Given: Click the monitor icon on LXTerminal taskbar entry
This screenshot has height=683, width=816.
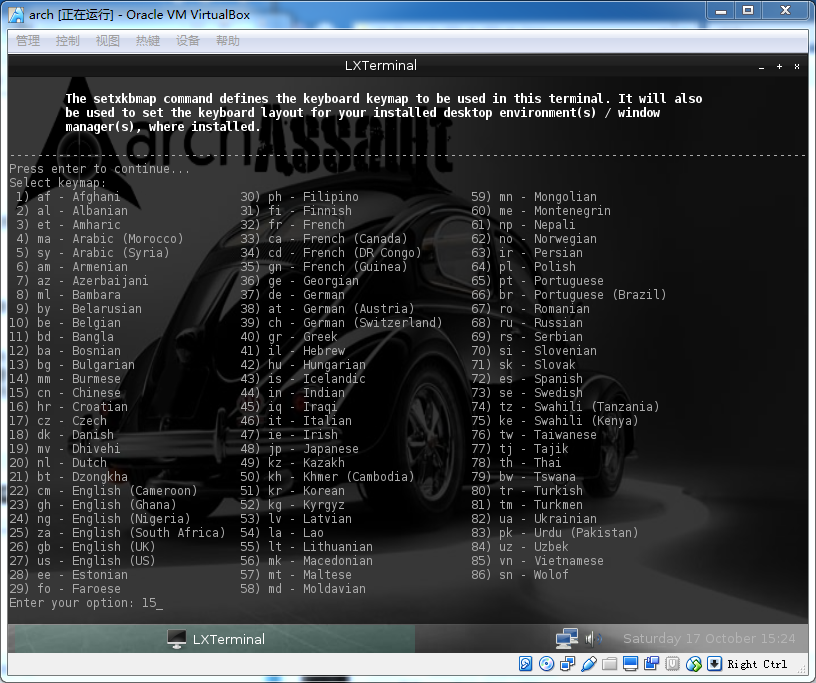Looking at the screenshot, I should (176, 639).
